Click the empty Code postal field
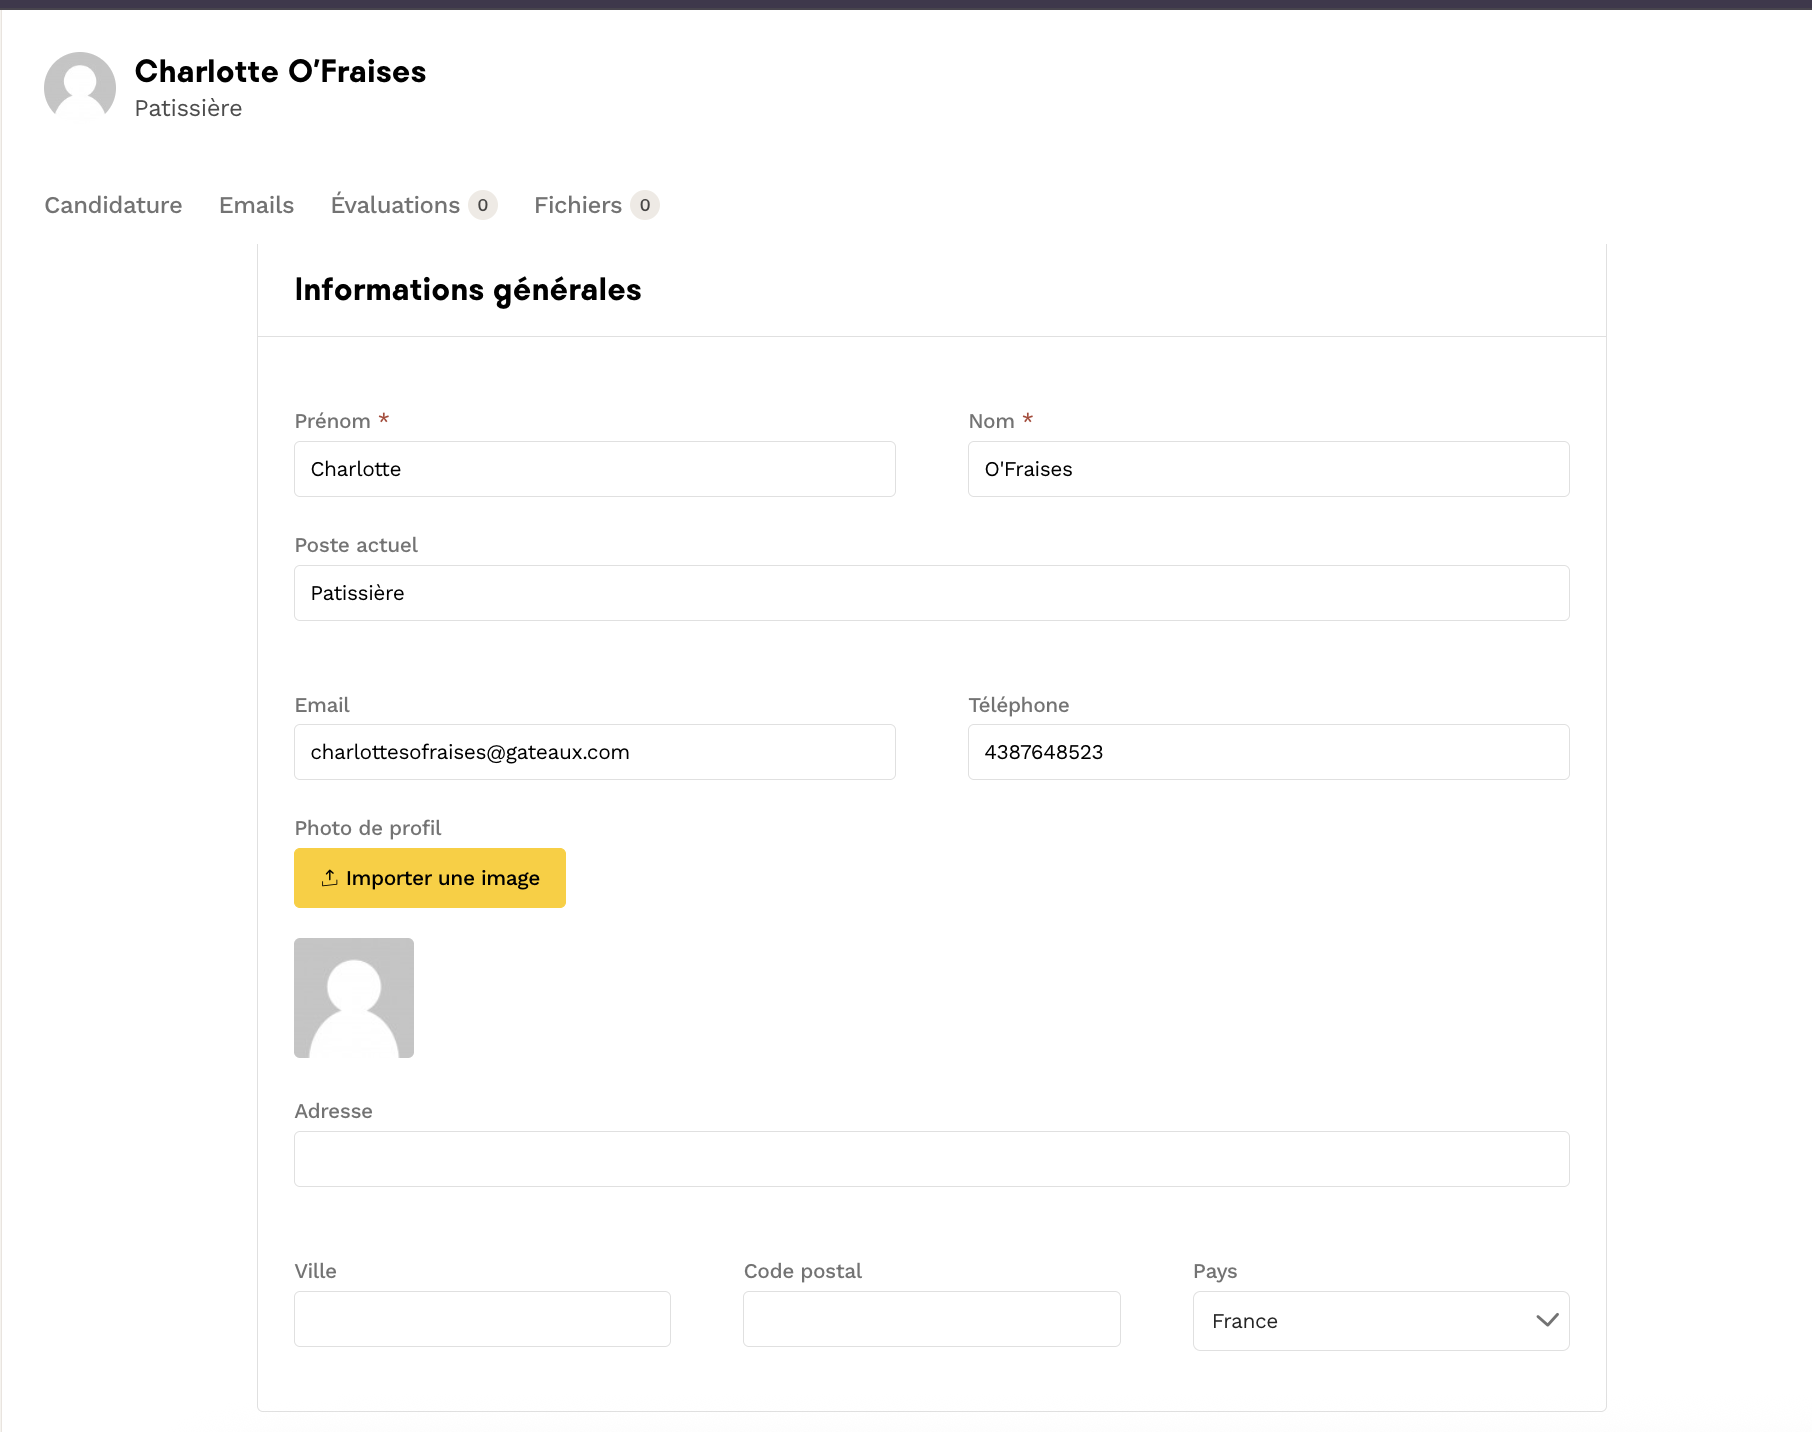Image resolution: width=1812 pixels, height=1432 pixels. pos(931,1319)
